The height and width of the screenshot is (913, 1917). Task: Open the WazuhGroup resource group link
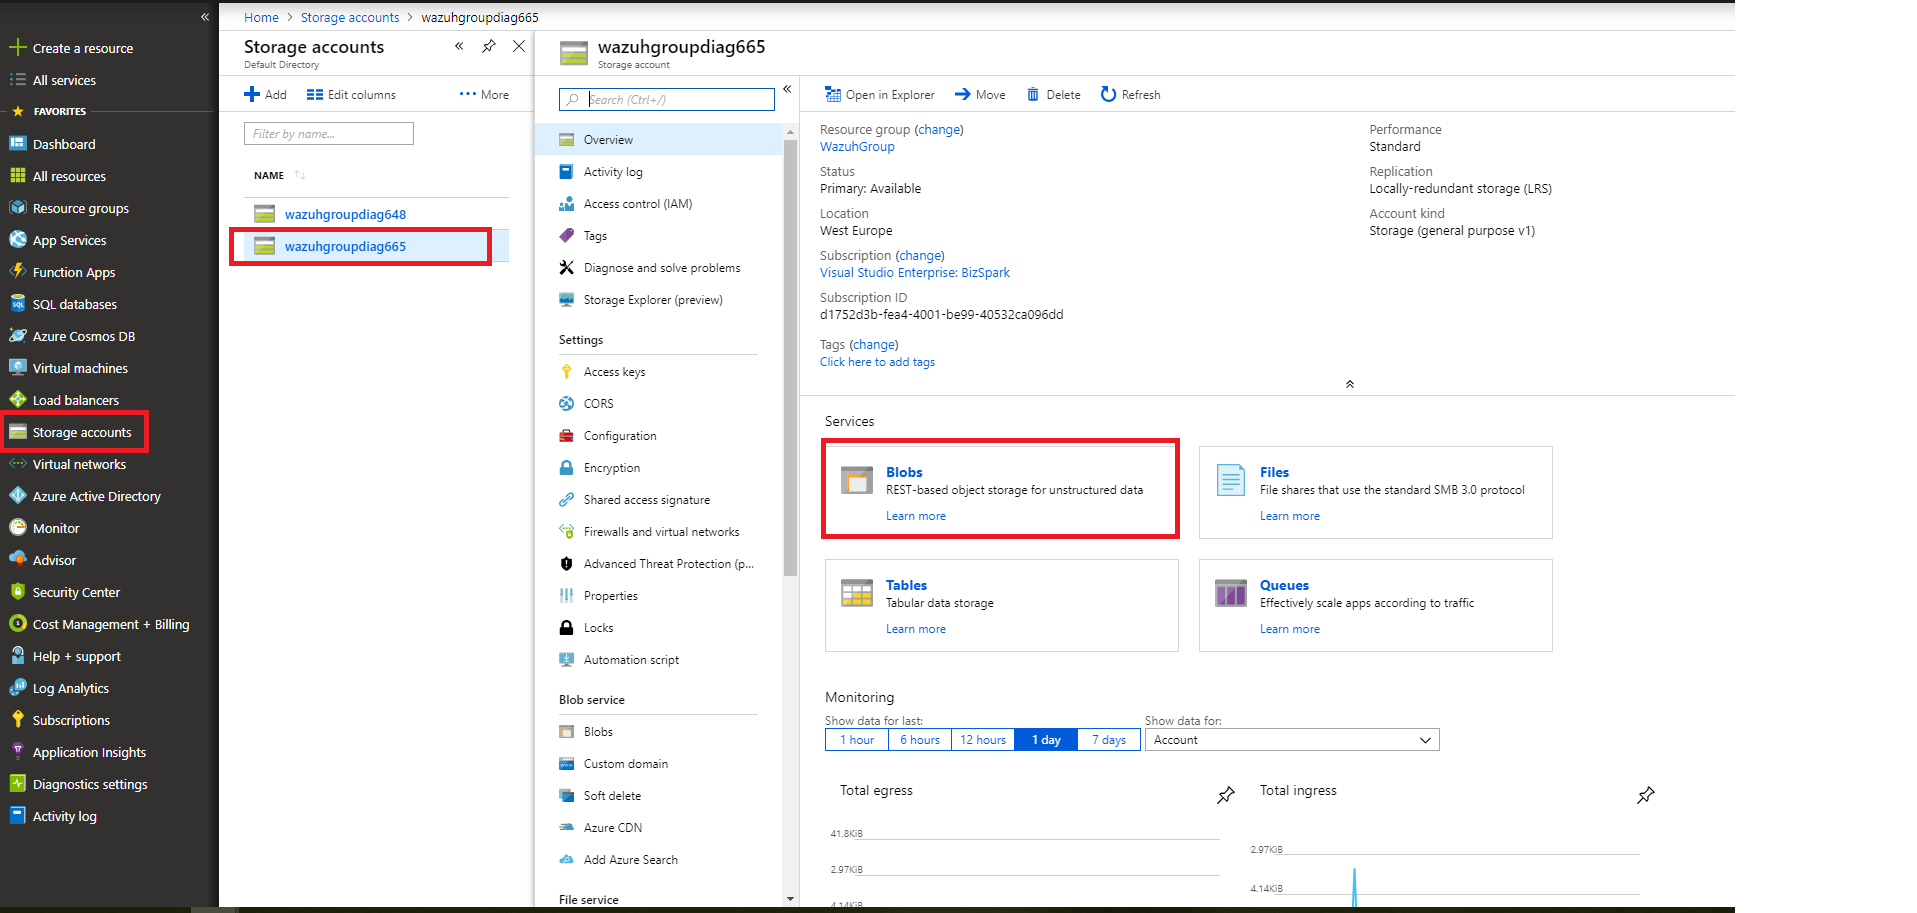coord(857,147)
